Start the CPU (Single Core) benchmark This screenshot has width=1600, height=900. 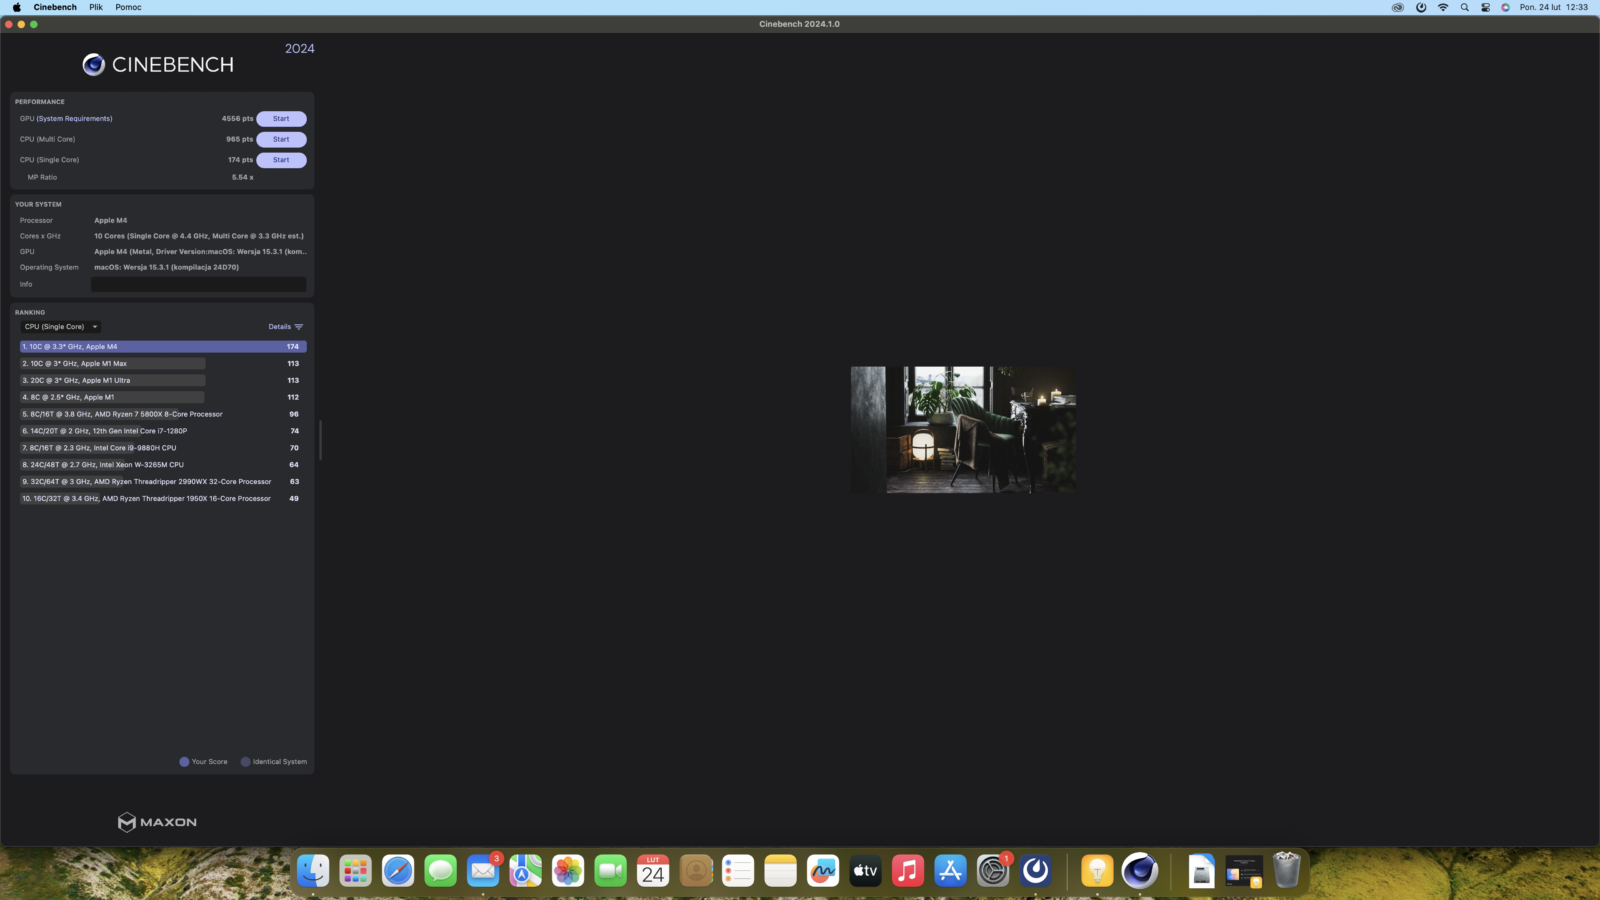pos(281,160)
